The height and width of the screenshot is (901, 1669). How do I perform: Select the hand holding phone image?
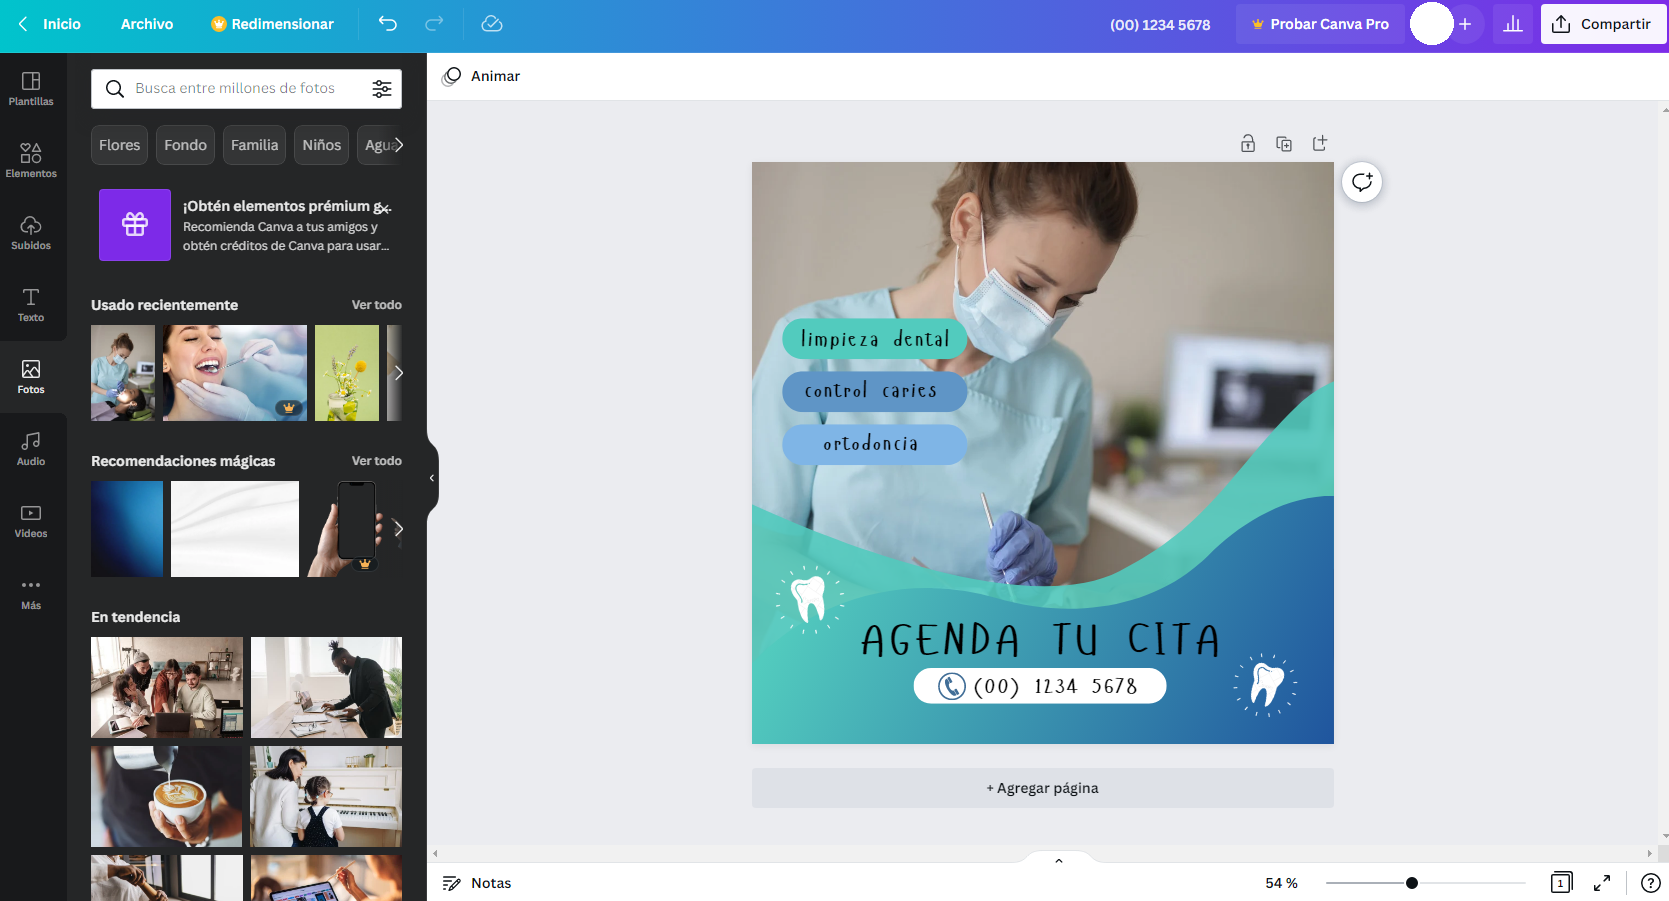pyautogui.click(x=346, y=529)
